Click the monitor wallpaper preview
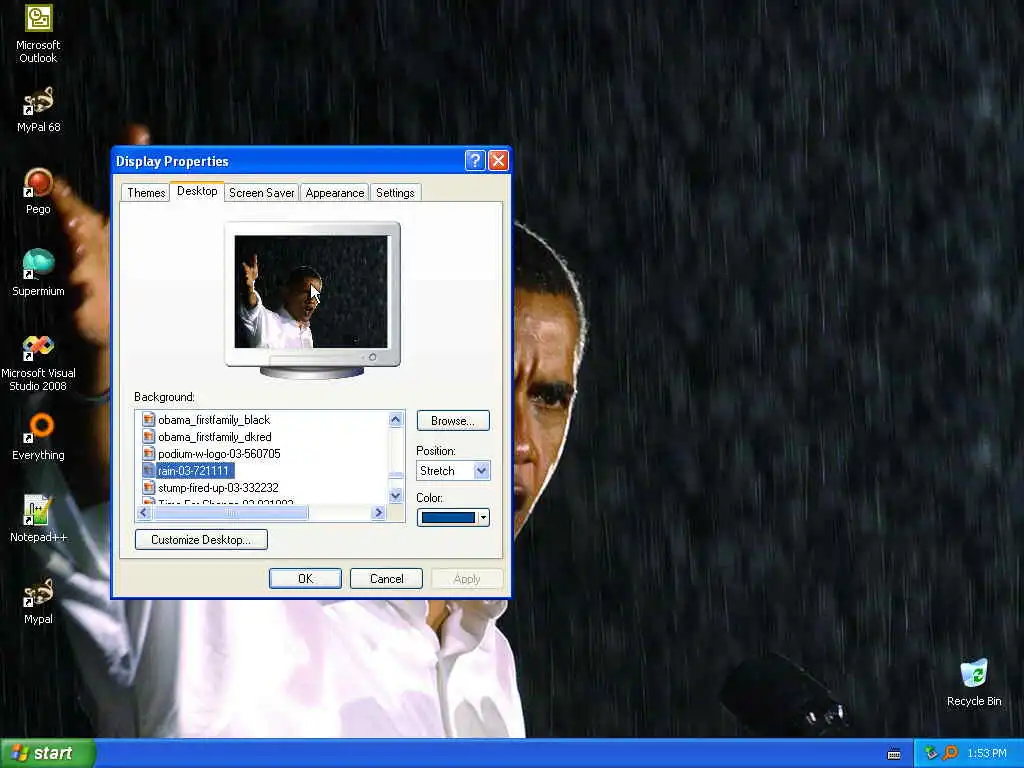The image size is (1024, 768). (312, 291)
